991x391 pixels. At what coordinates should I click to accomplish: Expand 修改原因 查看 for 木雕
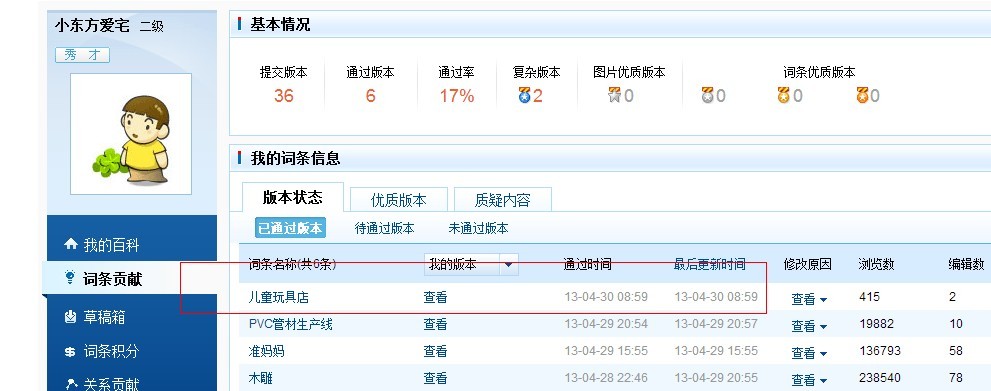[809, 380]
